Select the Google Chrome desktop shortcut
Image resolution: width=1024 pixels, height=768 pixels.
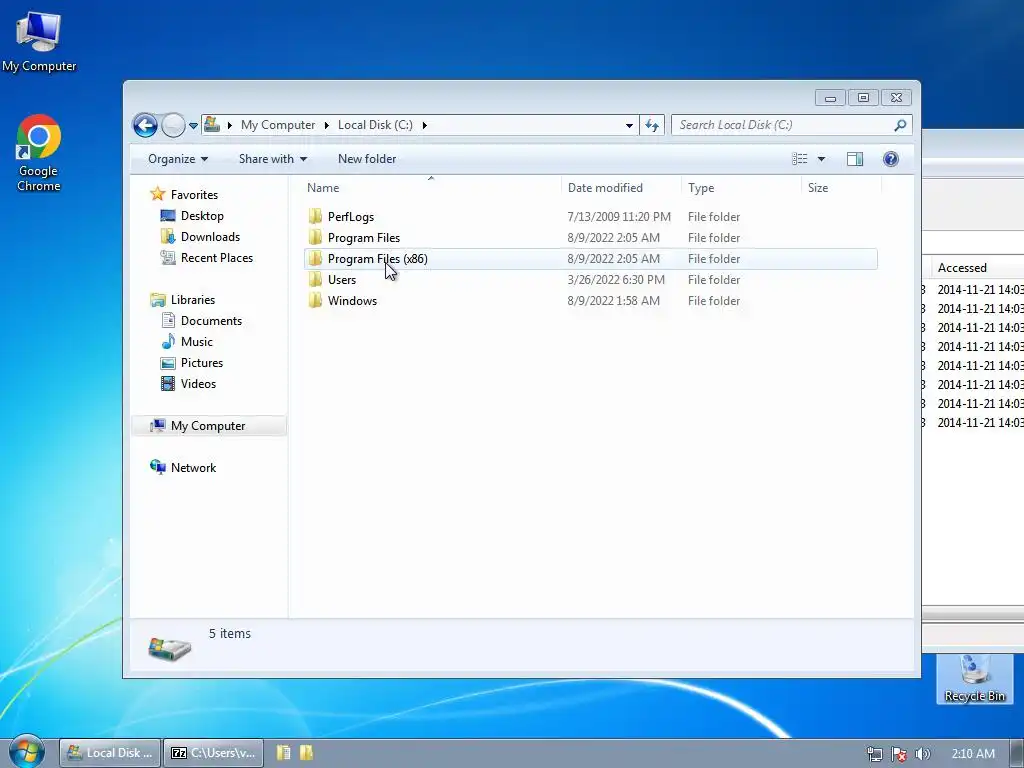[39, 153]
